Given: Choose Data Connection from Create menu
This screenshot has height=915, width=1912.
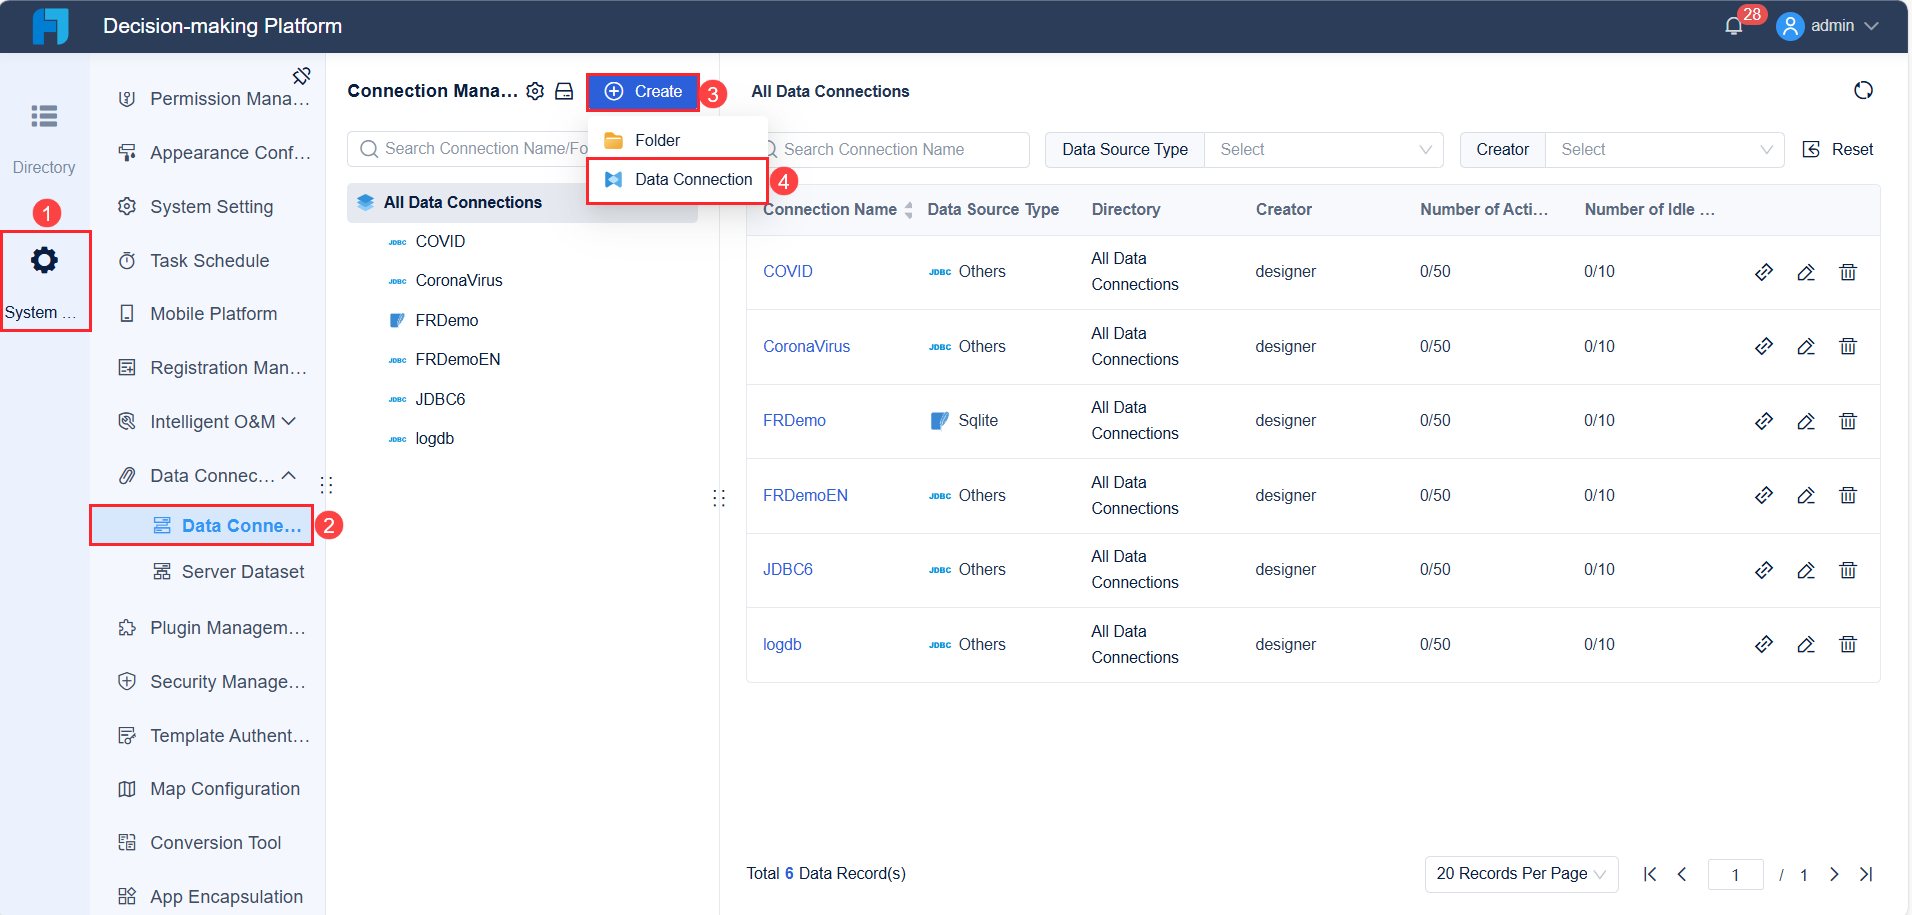Looking at the screenshot, I should [x=677, y=180].
